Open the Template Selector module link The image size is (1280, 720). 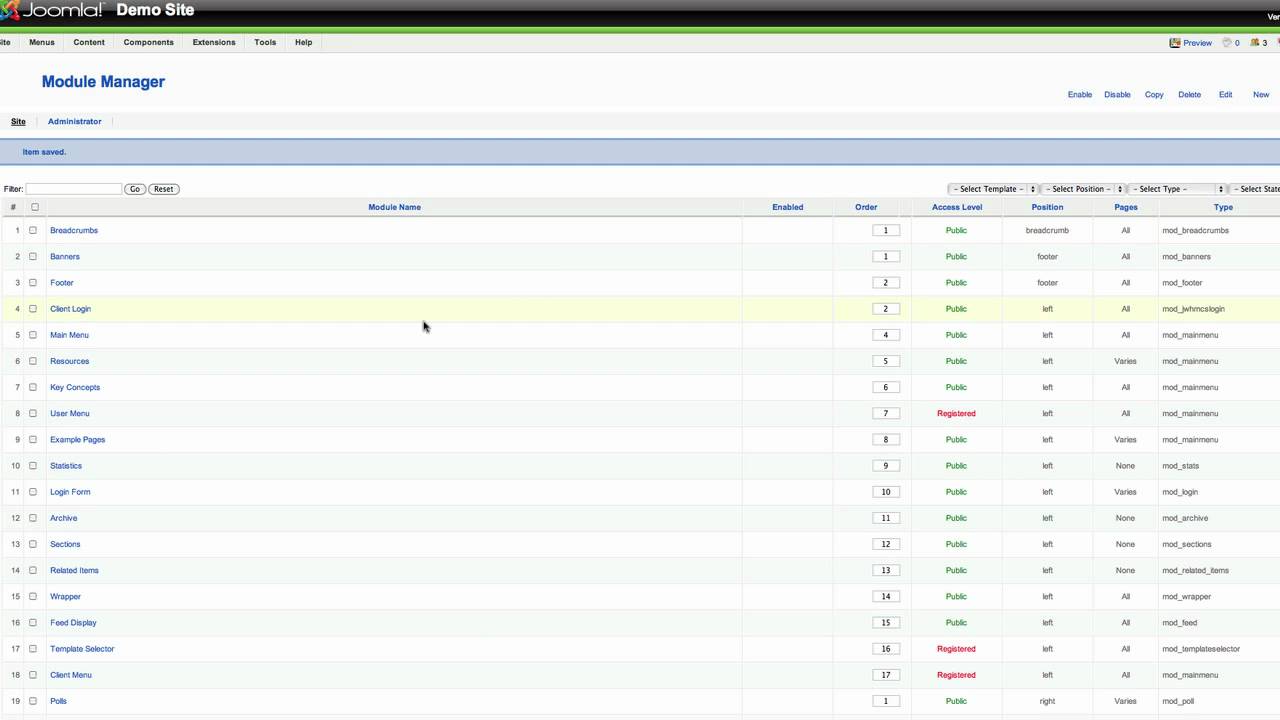(82, 649)
